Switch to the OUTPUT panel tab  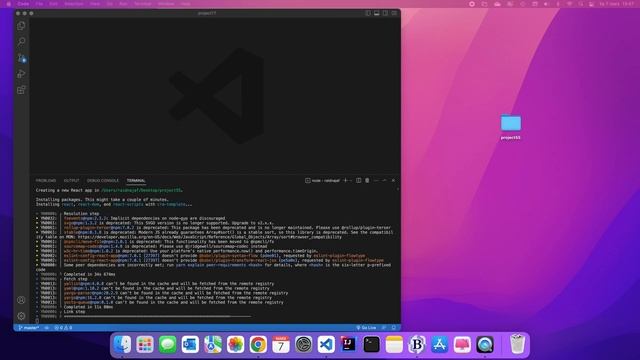click(71, 180)
